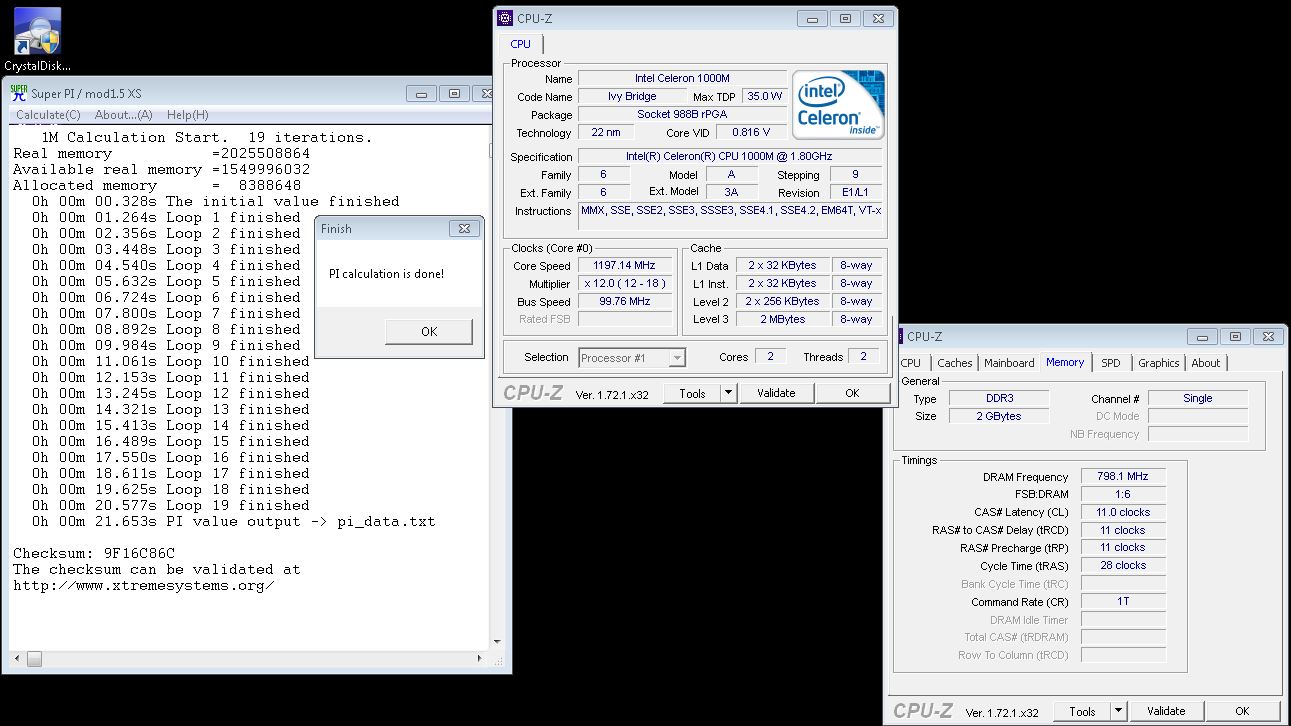
Task: Click Tools button in processor CPU-Z window
Action: [692, 393]
